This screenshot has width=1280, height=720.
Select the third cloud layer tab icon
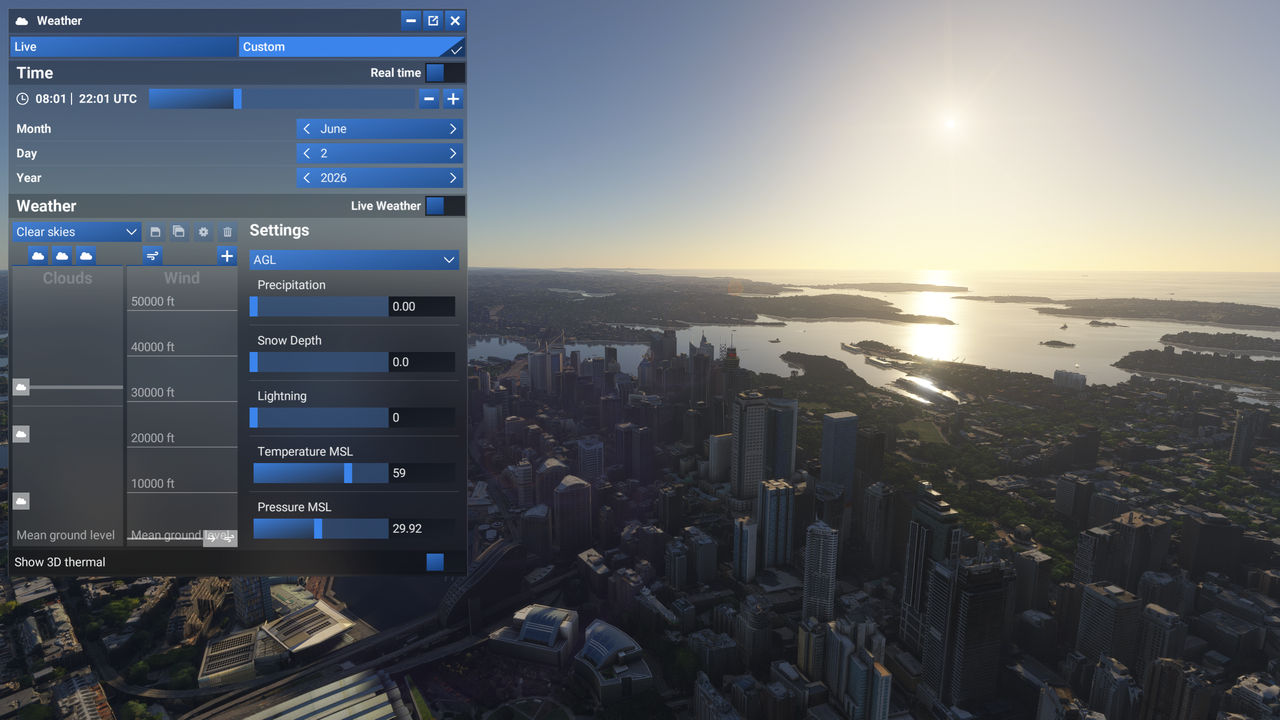click(x=86, y=256)
